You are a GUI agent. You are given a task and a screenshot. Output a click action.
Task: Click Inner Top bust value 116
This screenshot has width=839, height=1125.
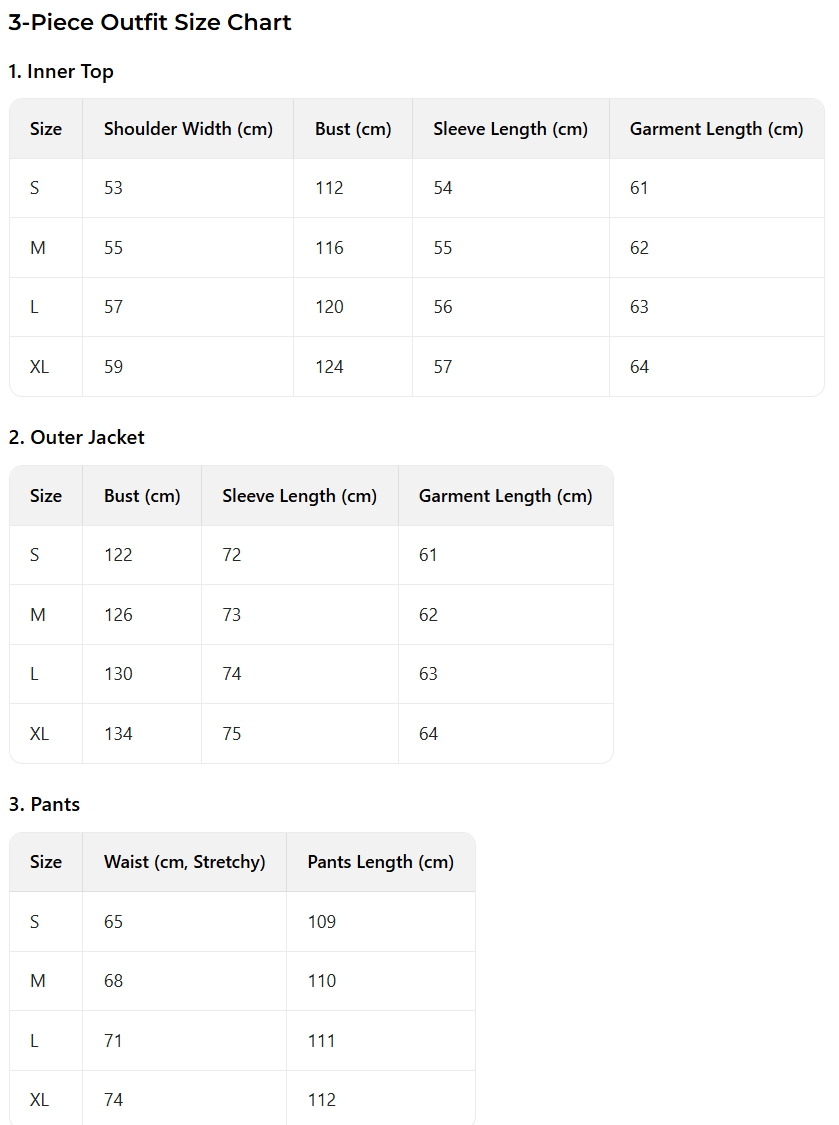tap(329, 248)
